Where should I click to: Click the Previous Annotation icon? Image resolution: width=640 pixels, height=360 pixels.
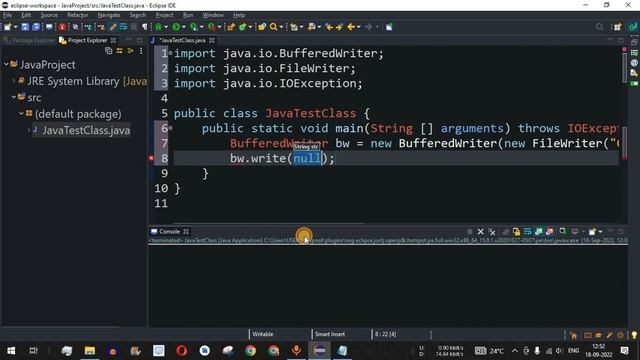[312, 27]
